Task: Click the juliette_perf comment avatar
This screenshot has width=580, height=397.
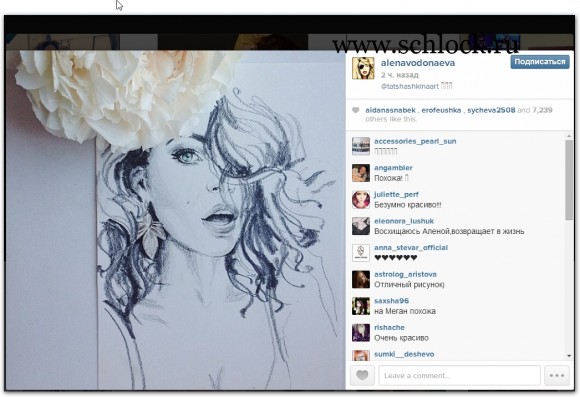Action: [x=361, y=199]
